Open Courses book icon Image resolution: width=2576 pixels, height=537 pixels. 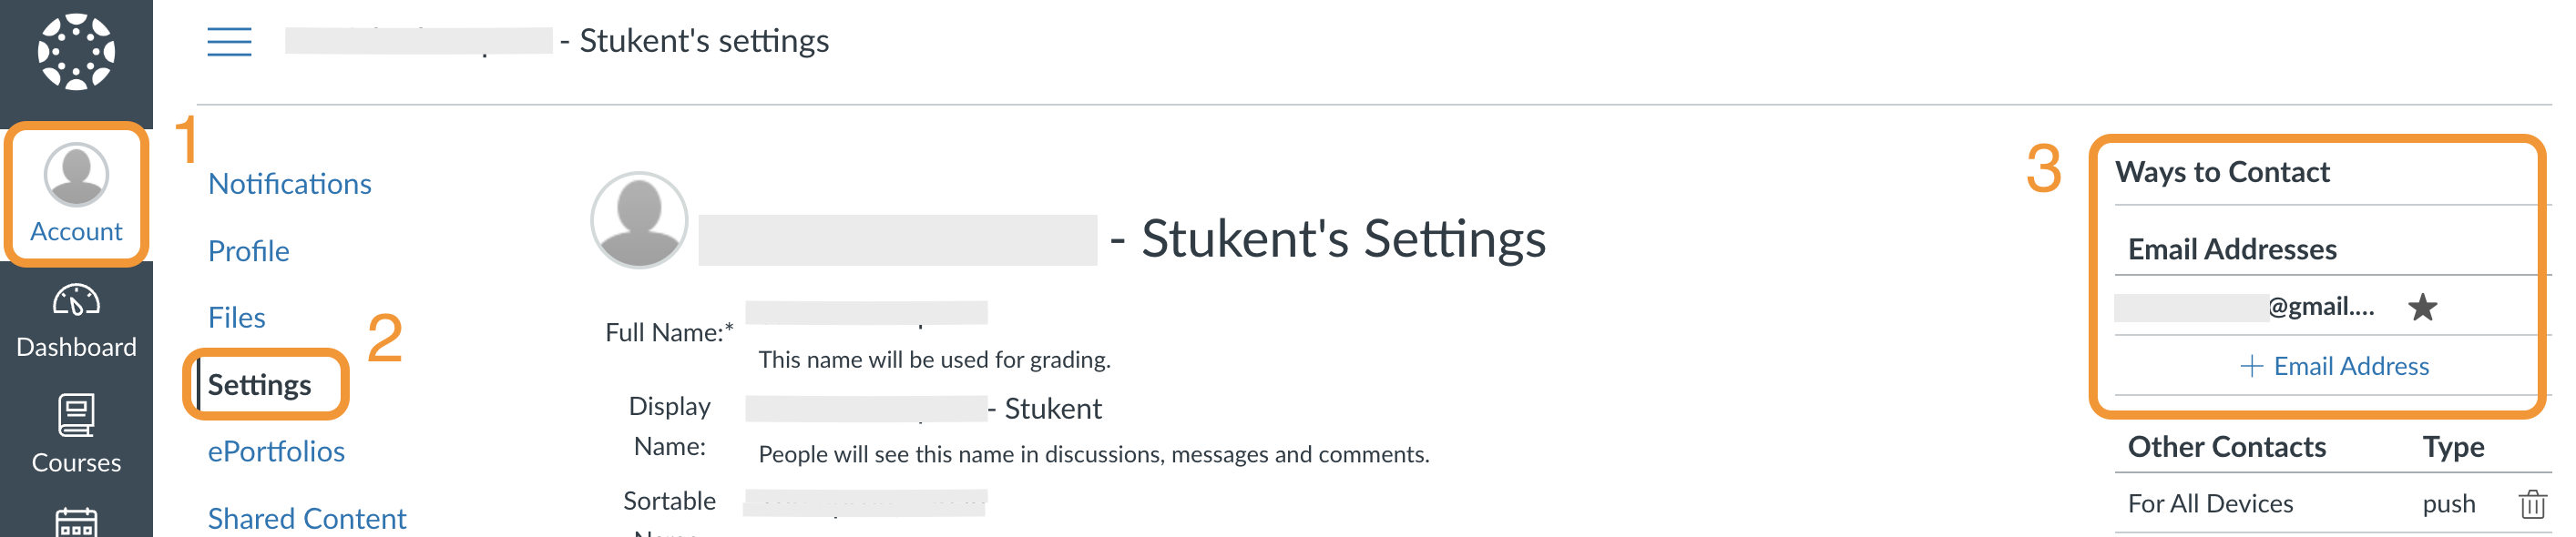(x=76, y=415)
